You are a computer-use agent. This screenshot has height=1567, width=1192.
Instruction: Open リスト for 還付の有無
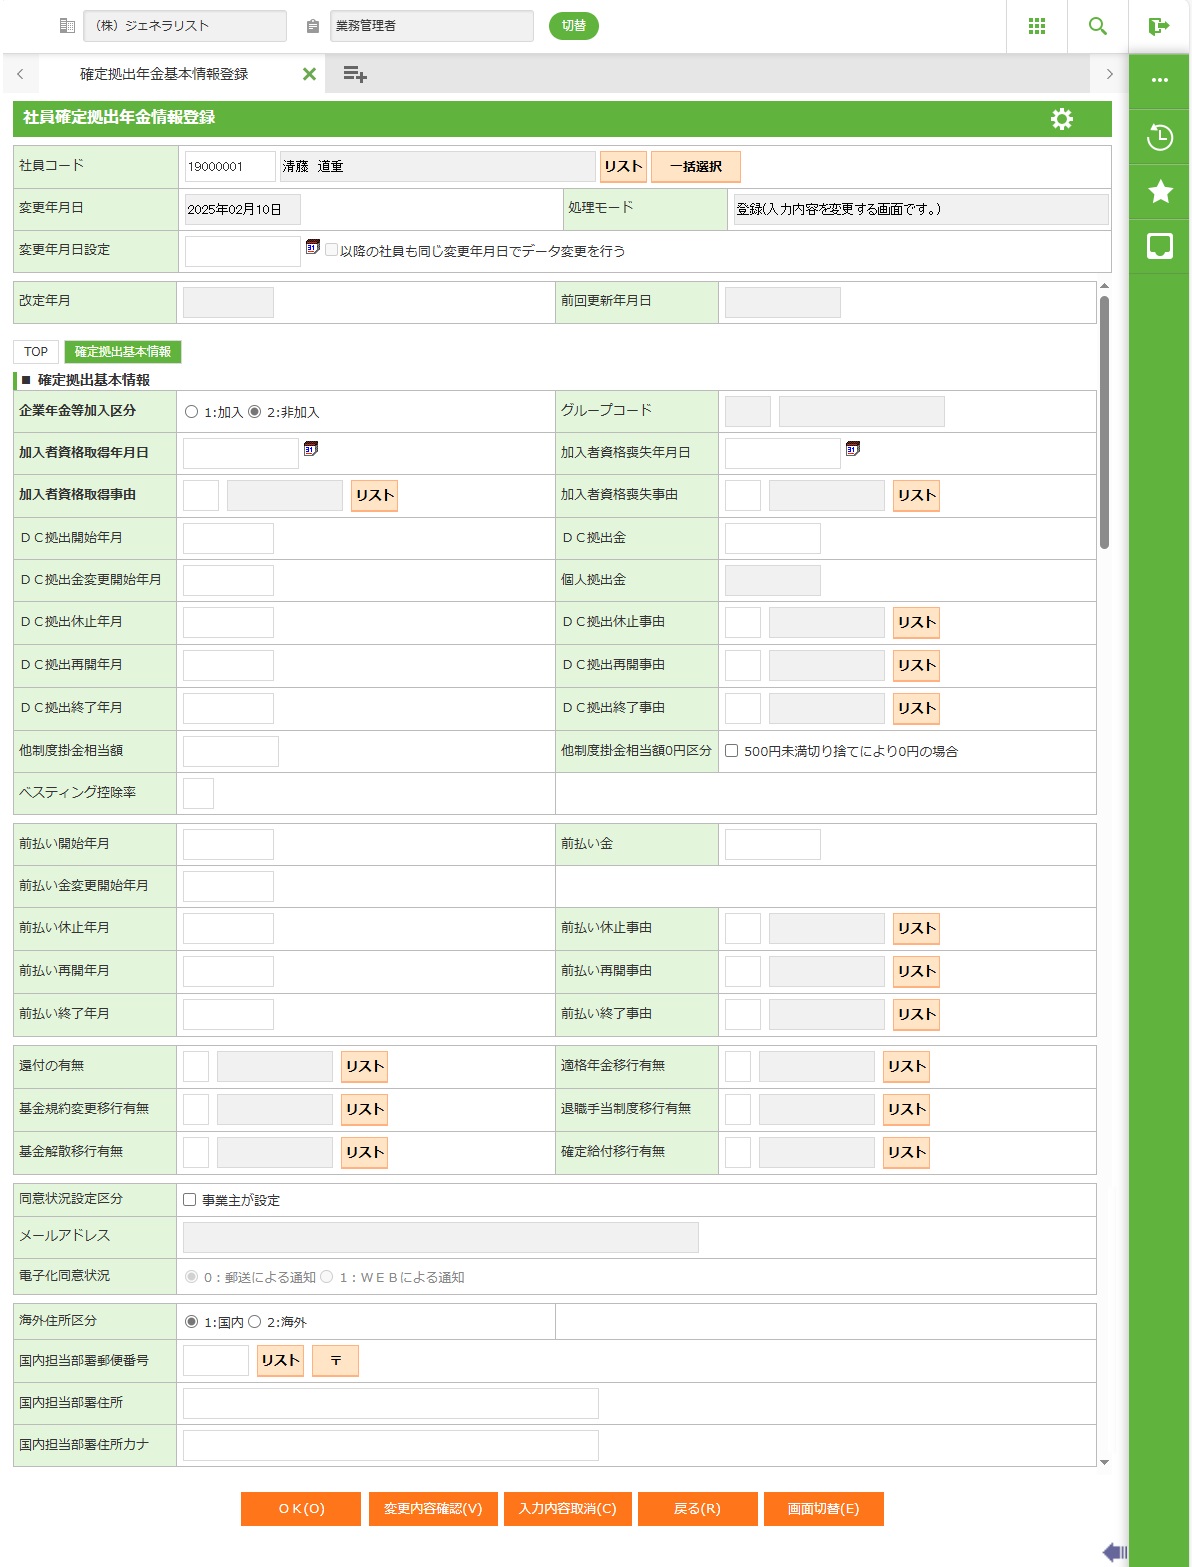coord(365,1067)
